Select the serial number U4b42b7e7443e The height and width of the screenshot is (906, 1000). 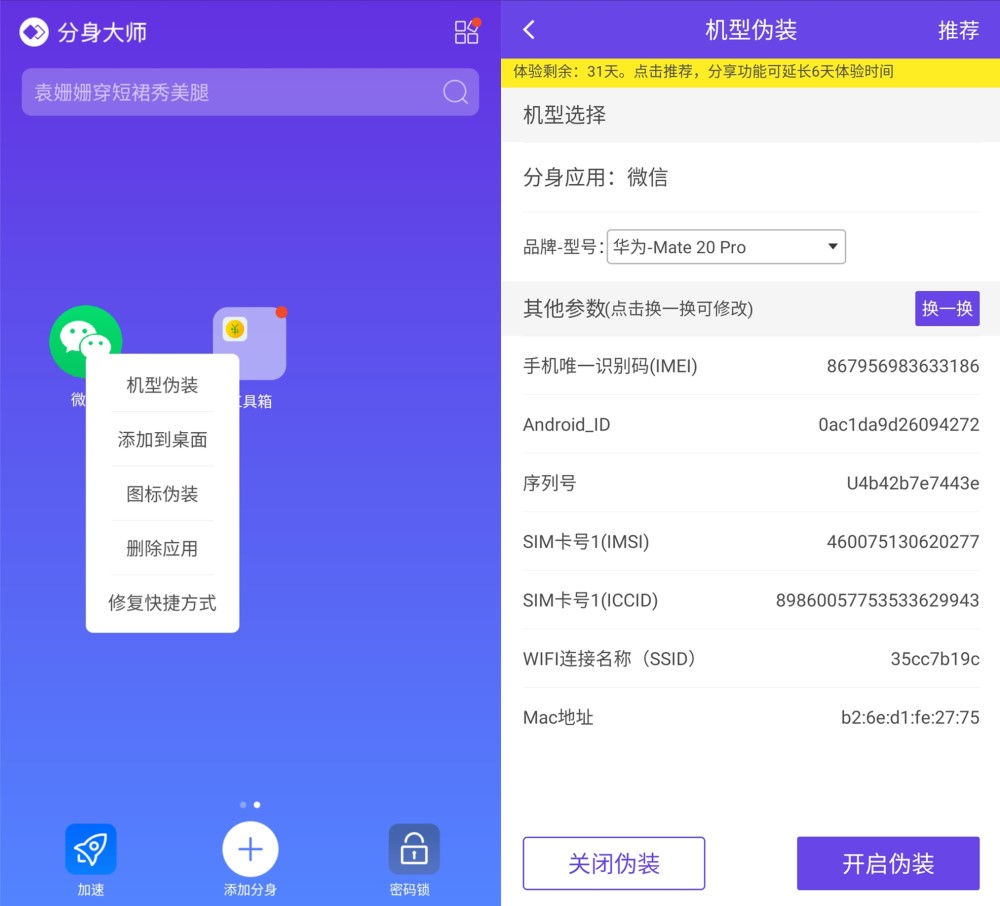pyautogui.click(x=913, y=483)
